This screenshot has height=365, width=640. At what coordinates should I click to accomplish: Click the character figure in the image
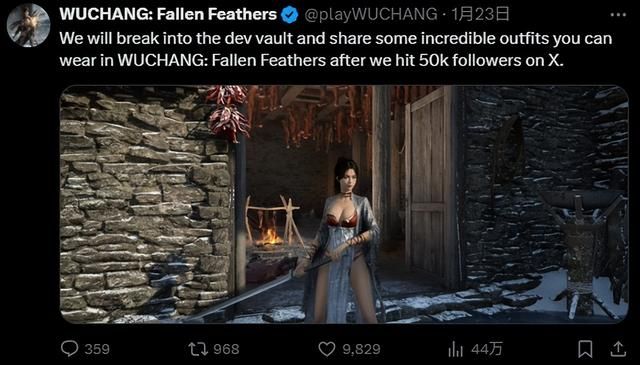[x=343, y=241]
